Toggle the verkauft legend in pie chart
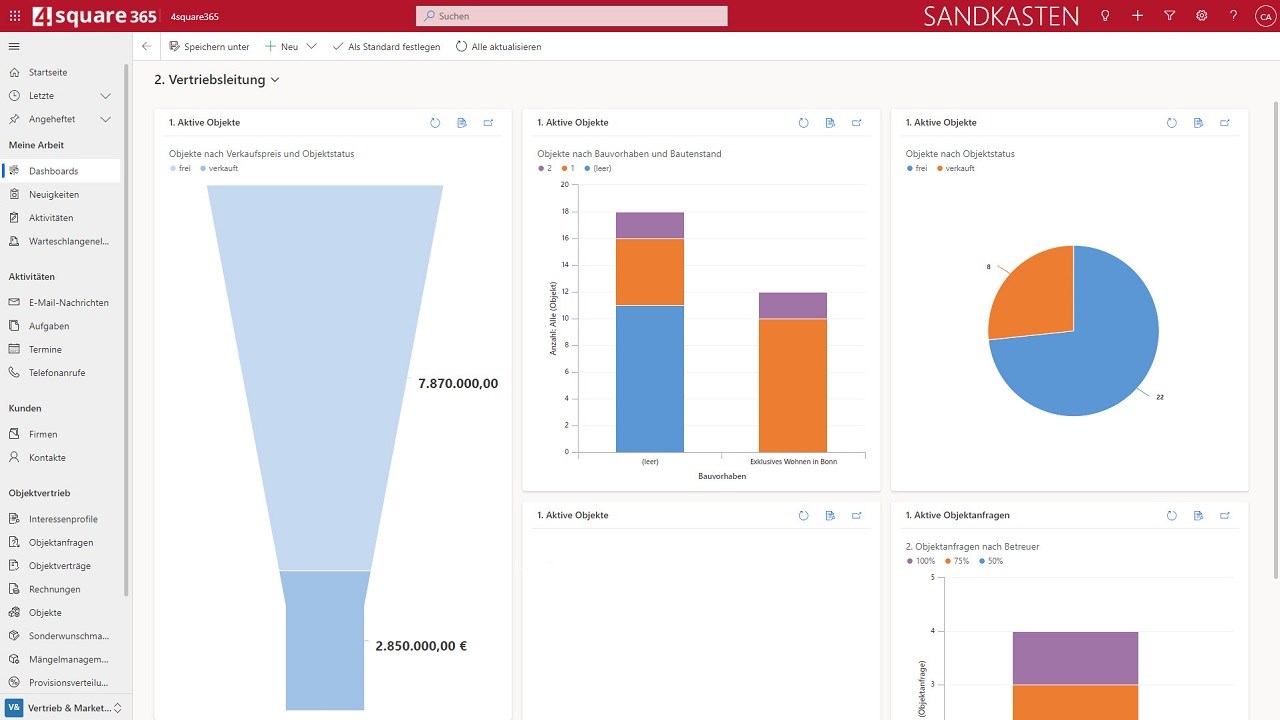This screenshot has width=1280, height=720. click(955, 169)
